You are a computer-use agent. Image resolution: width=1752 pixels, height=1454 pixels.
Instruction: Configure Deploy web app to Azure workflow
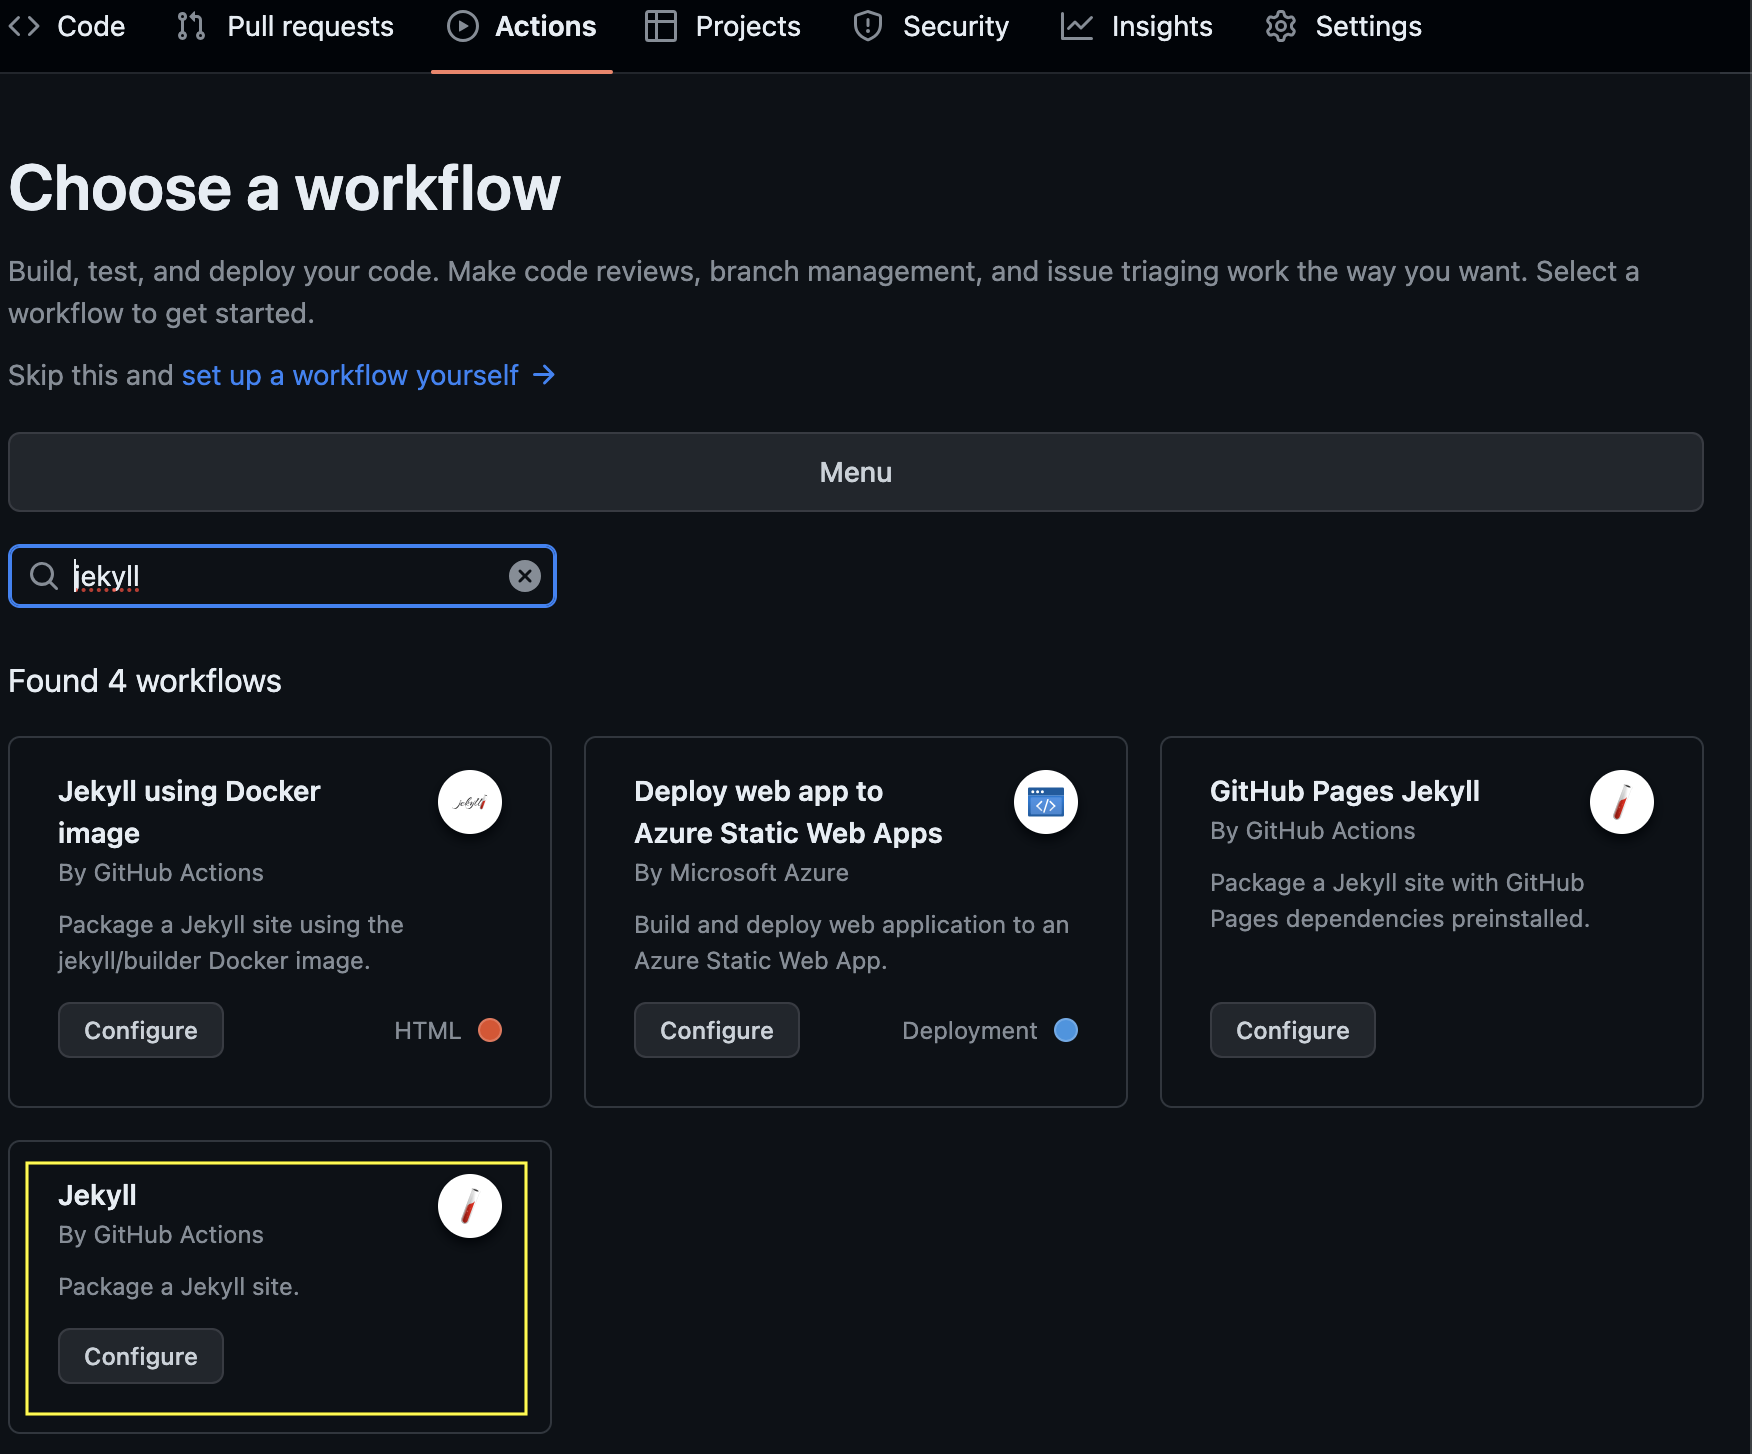[717, 1030]
